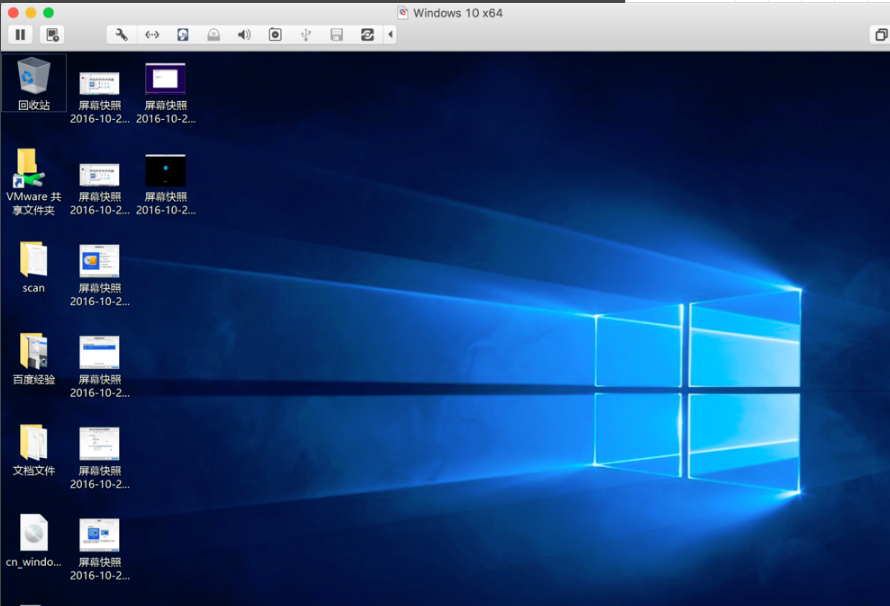Open the 文档文件 folder

click(x=34, y=445)
